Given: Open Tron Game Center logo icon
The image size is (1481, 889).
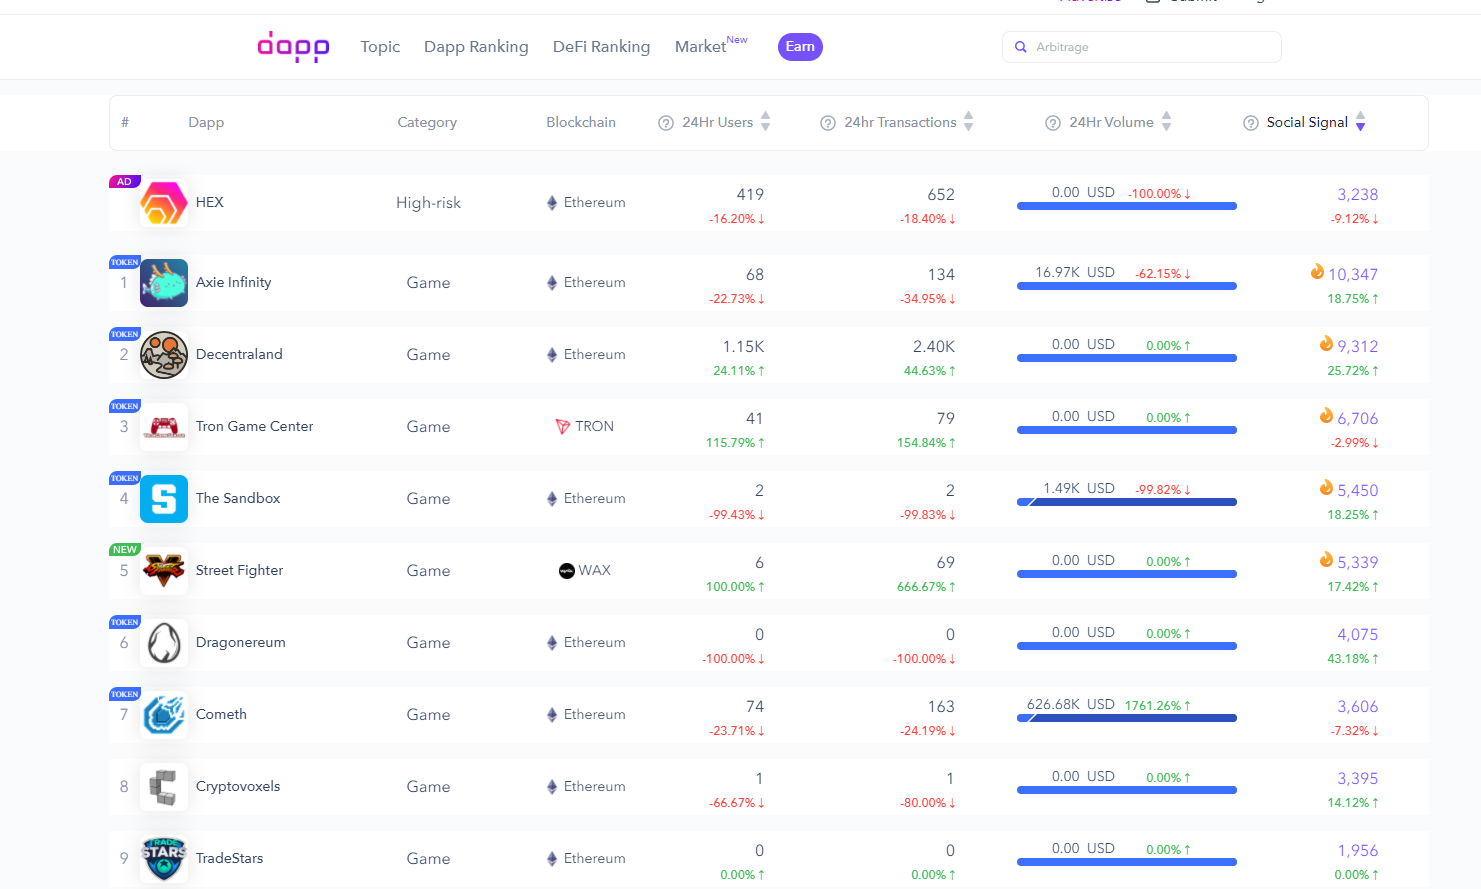Looking at the screenshot, I should click(x=164, y=427).
